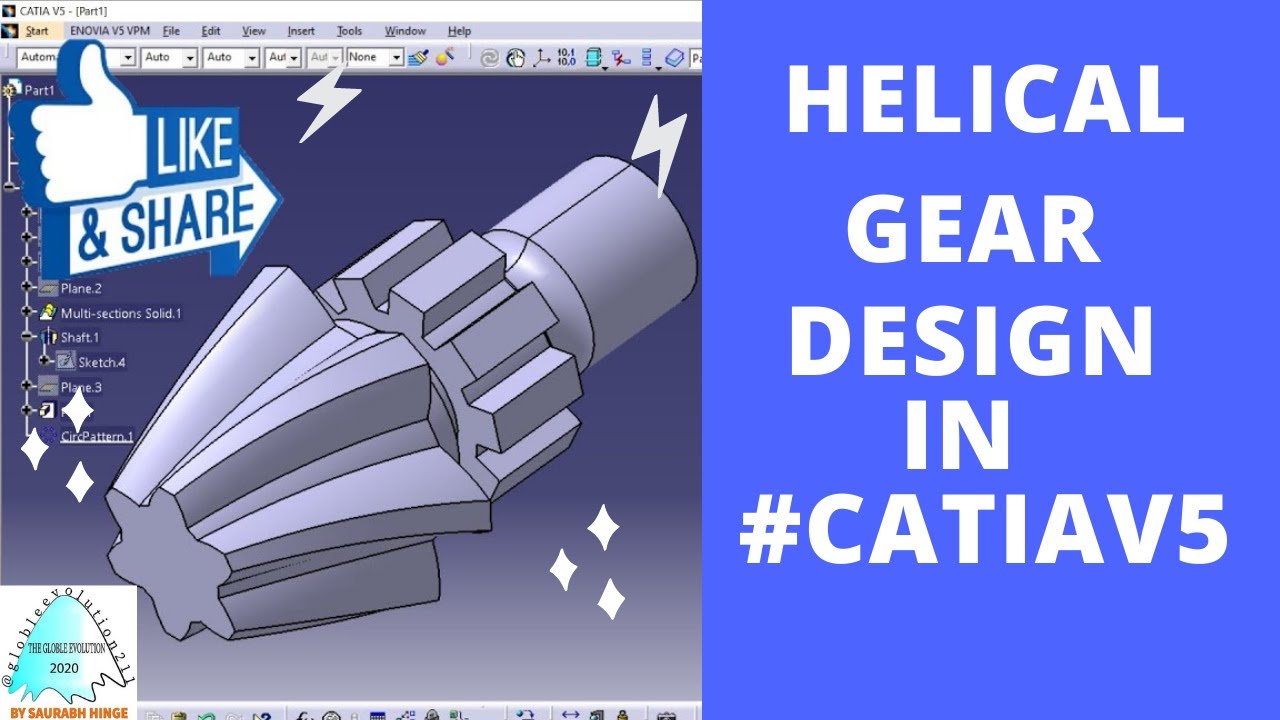Click the Plane.3 tree icon

pos(48,386)
